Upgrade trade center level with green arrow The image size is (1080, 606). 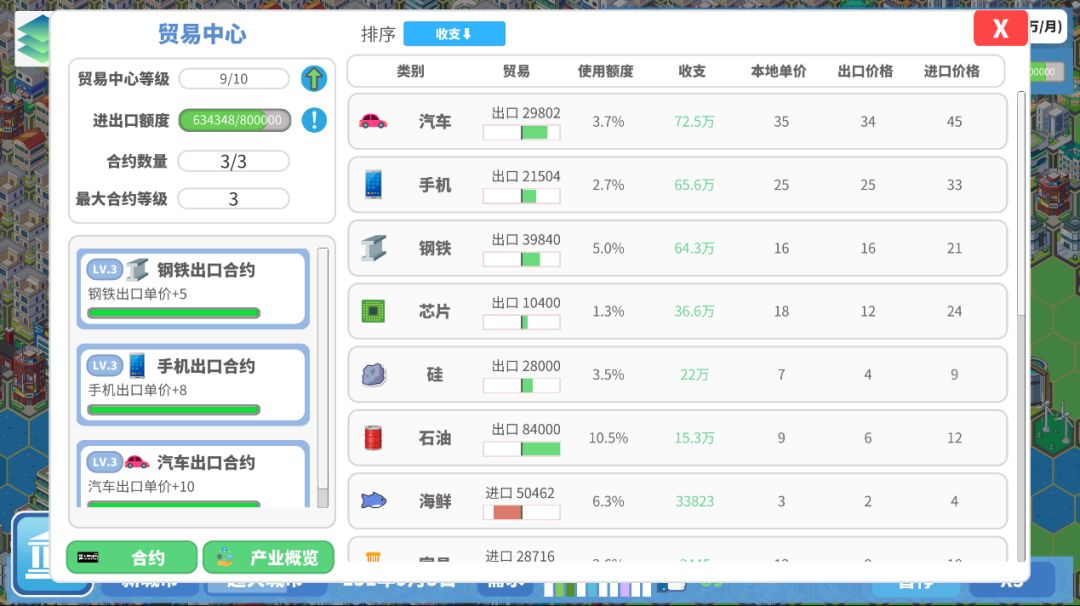(x=313, y=79)
